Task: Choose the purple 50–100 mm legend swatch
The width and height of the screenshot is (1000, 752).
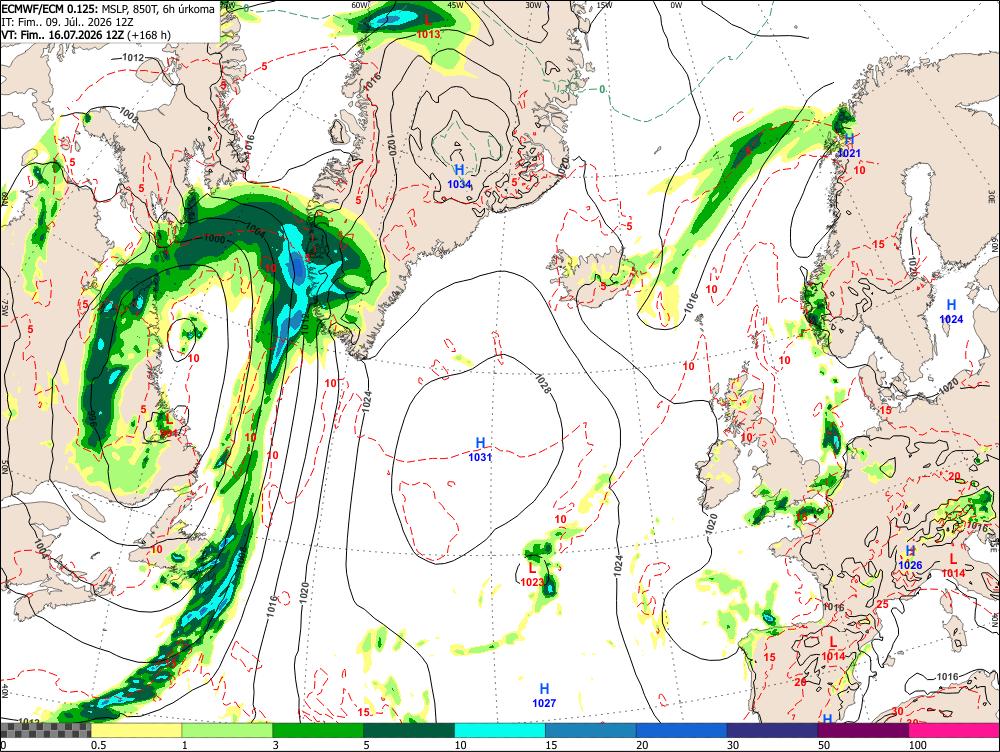Action: pos(864,730)
